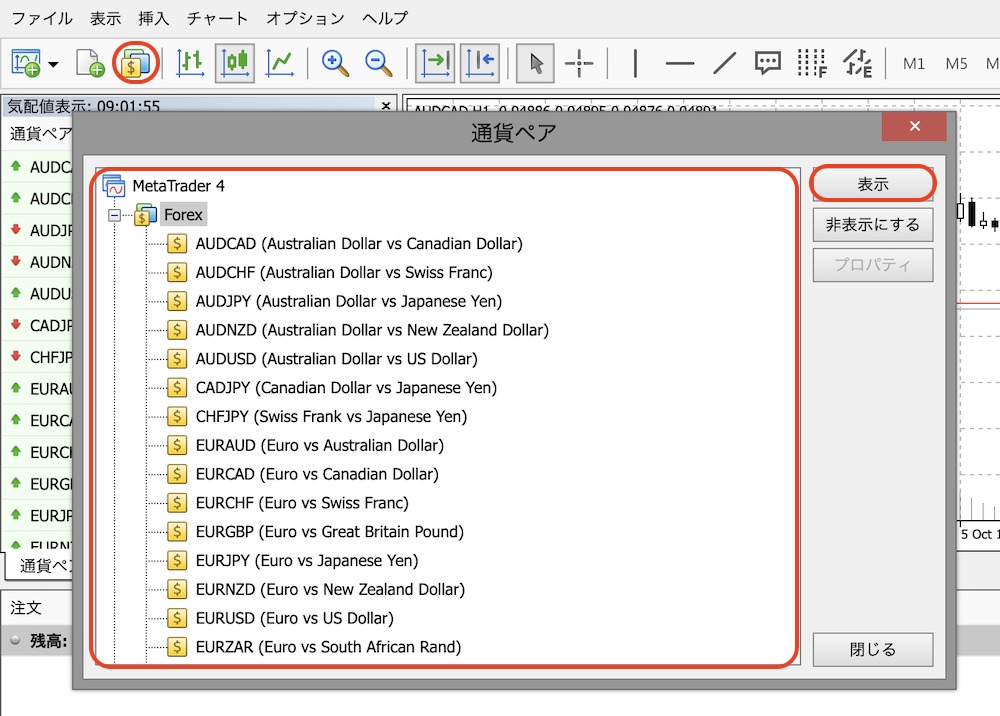Switch to candlestick chart display
Image resolution: width=1000 pixels, height=716 pixels.
pyautogui.click(x=235, y=63)
